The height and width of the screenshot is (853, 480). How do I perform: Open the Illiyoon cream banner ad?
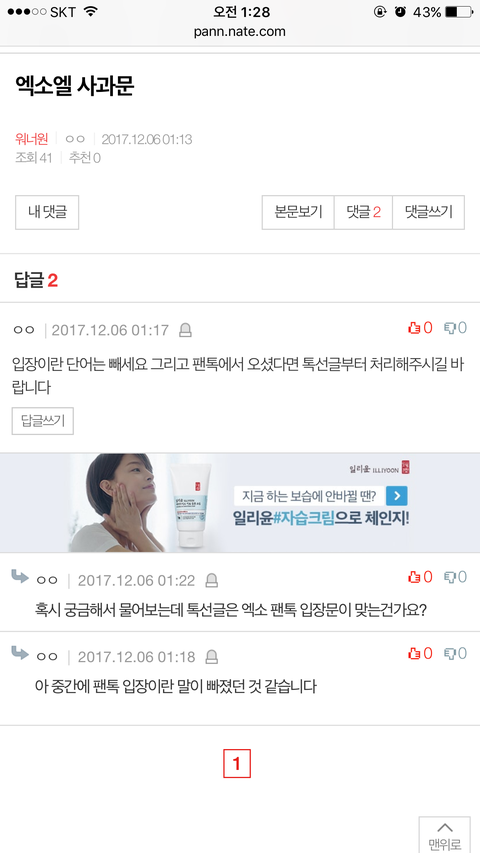pos(240,503)
